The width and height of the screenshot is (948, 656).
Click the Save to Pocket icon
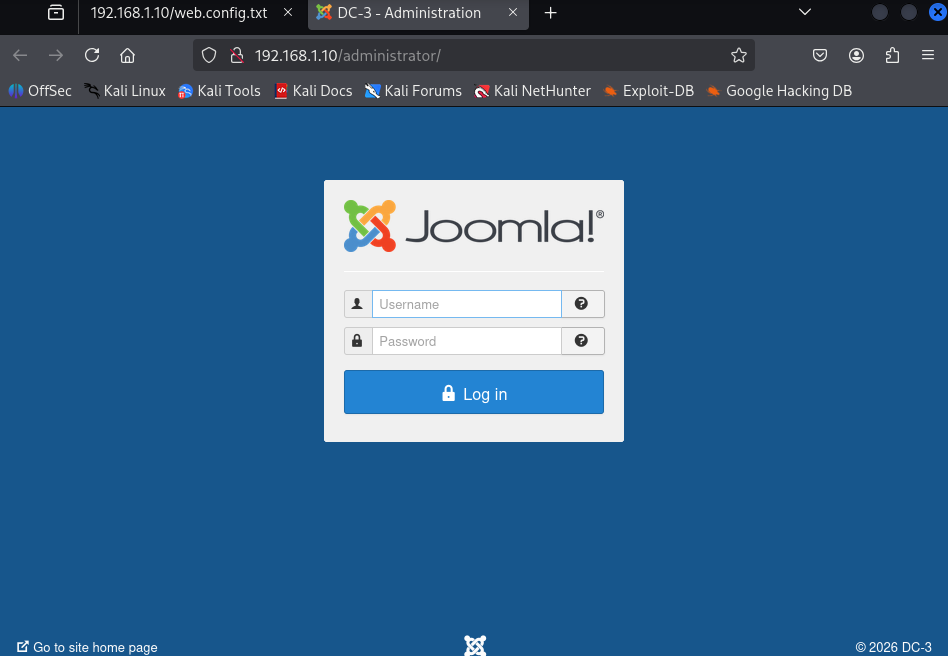coord(820,56)
